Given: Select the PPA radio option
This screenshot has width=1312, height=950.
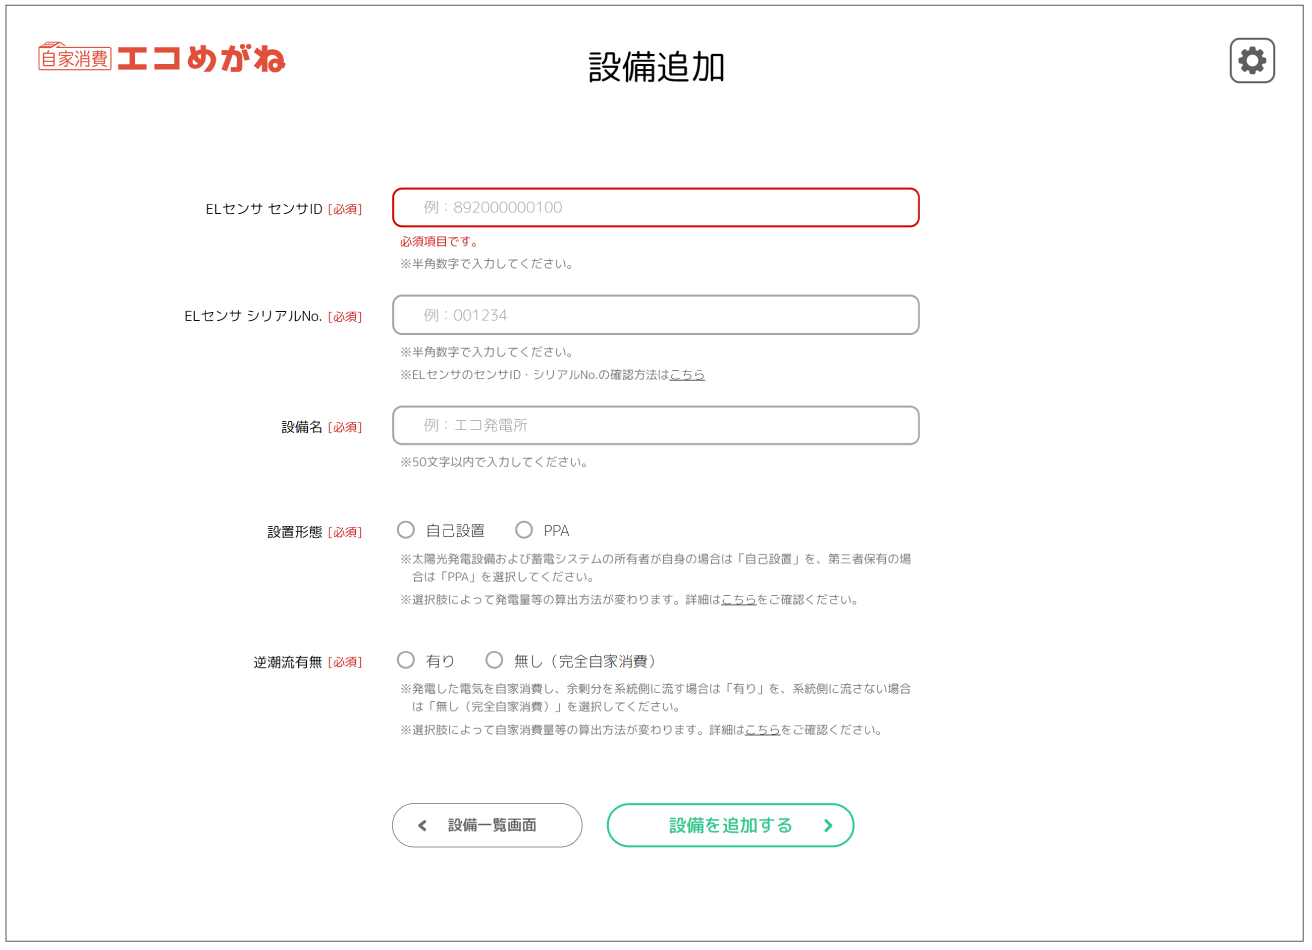Looking at the screenshot, I should (x=524, y=530).
